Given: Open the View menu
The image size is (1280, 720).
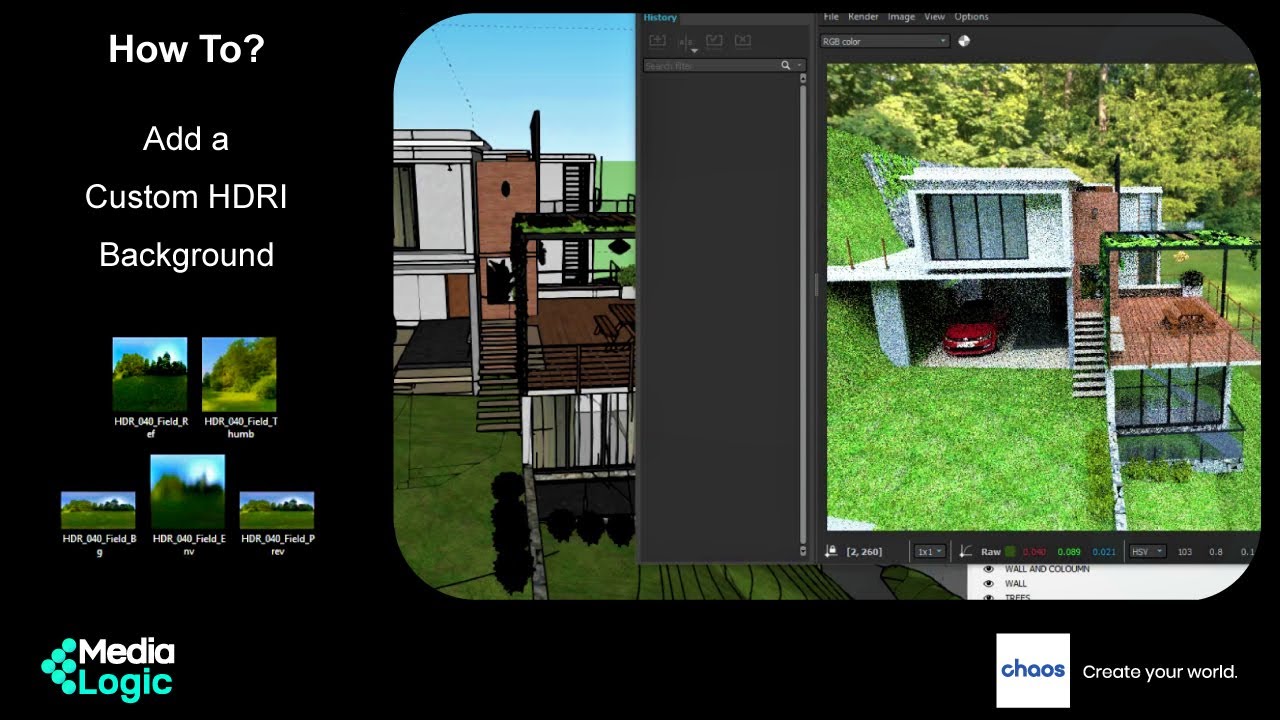Looking at the screenshot, I should click(934, 16).
